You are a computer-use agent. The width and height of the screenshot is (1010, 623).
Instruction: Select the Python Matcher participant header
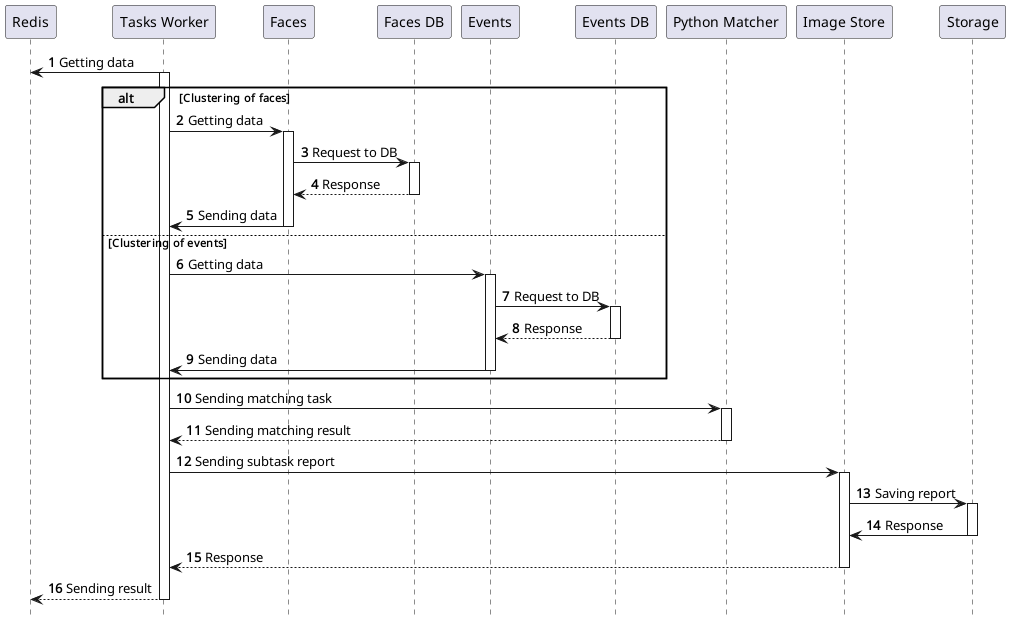click(x=726, y=21)
